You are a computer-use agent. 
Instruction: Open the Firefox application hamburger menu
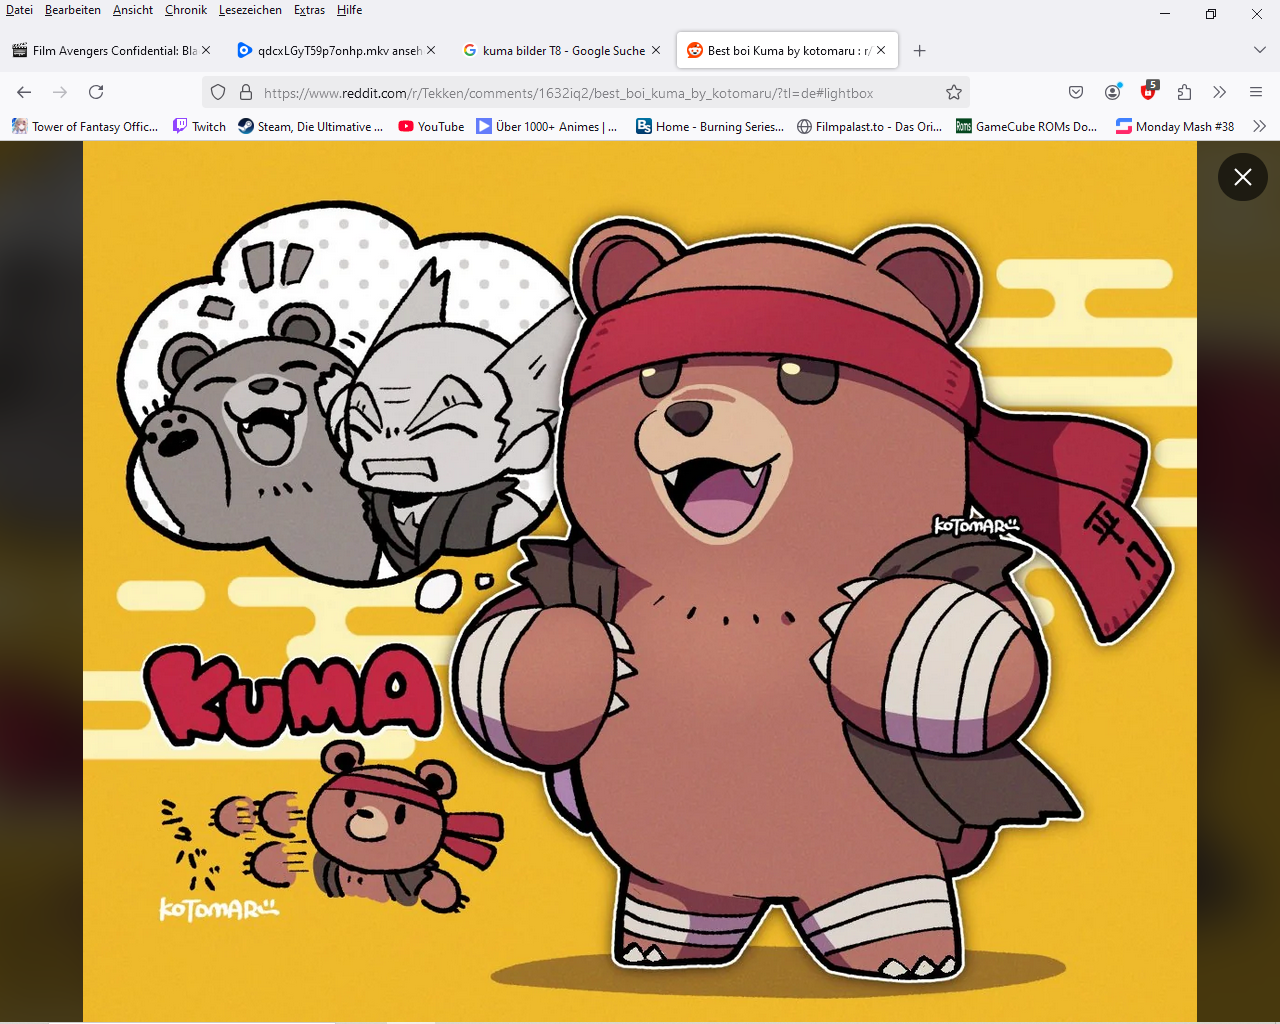click(x=1256, y=92)
